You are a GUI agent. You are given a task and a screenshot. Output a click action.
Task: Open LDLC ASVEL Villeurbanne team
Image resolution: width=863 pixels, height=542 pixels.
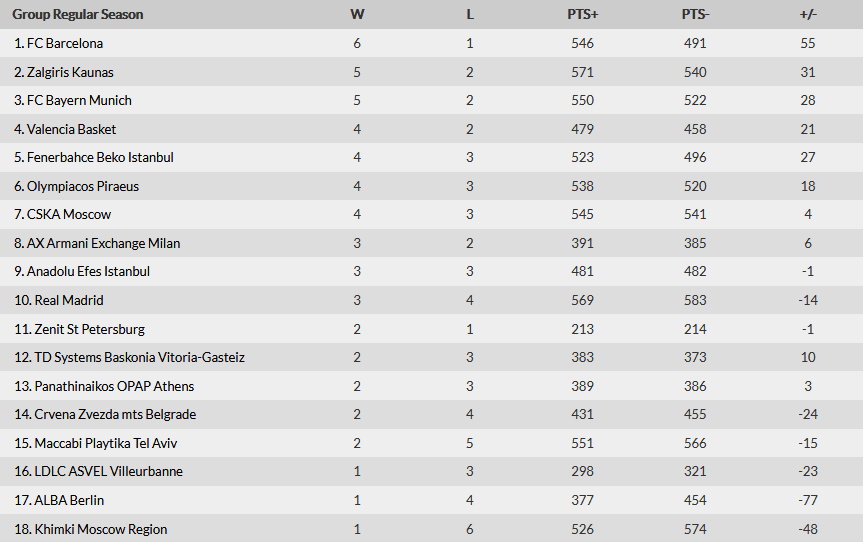[x=109, y=471]
